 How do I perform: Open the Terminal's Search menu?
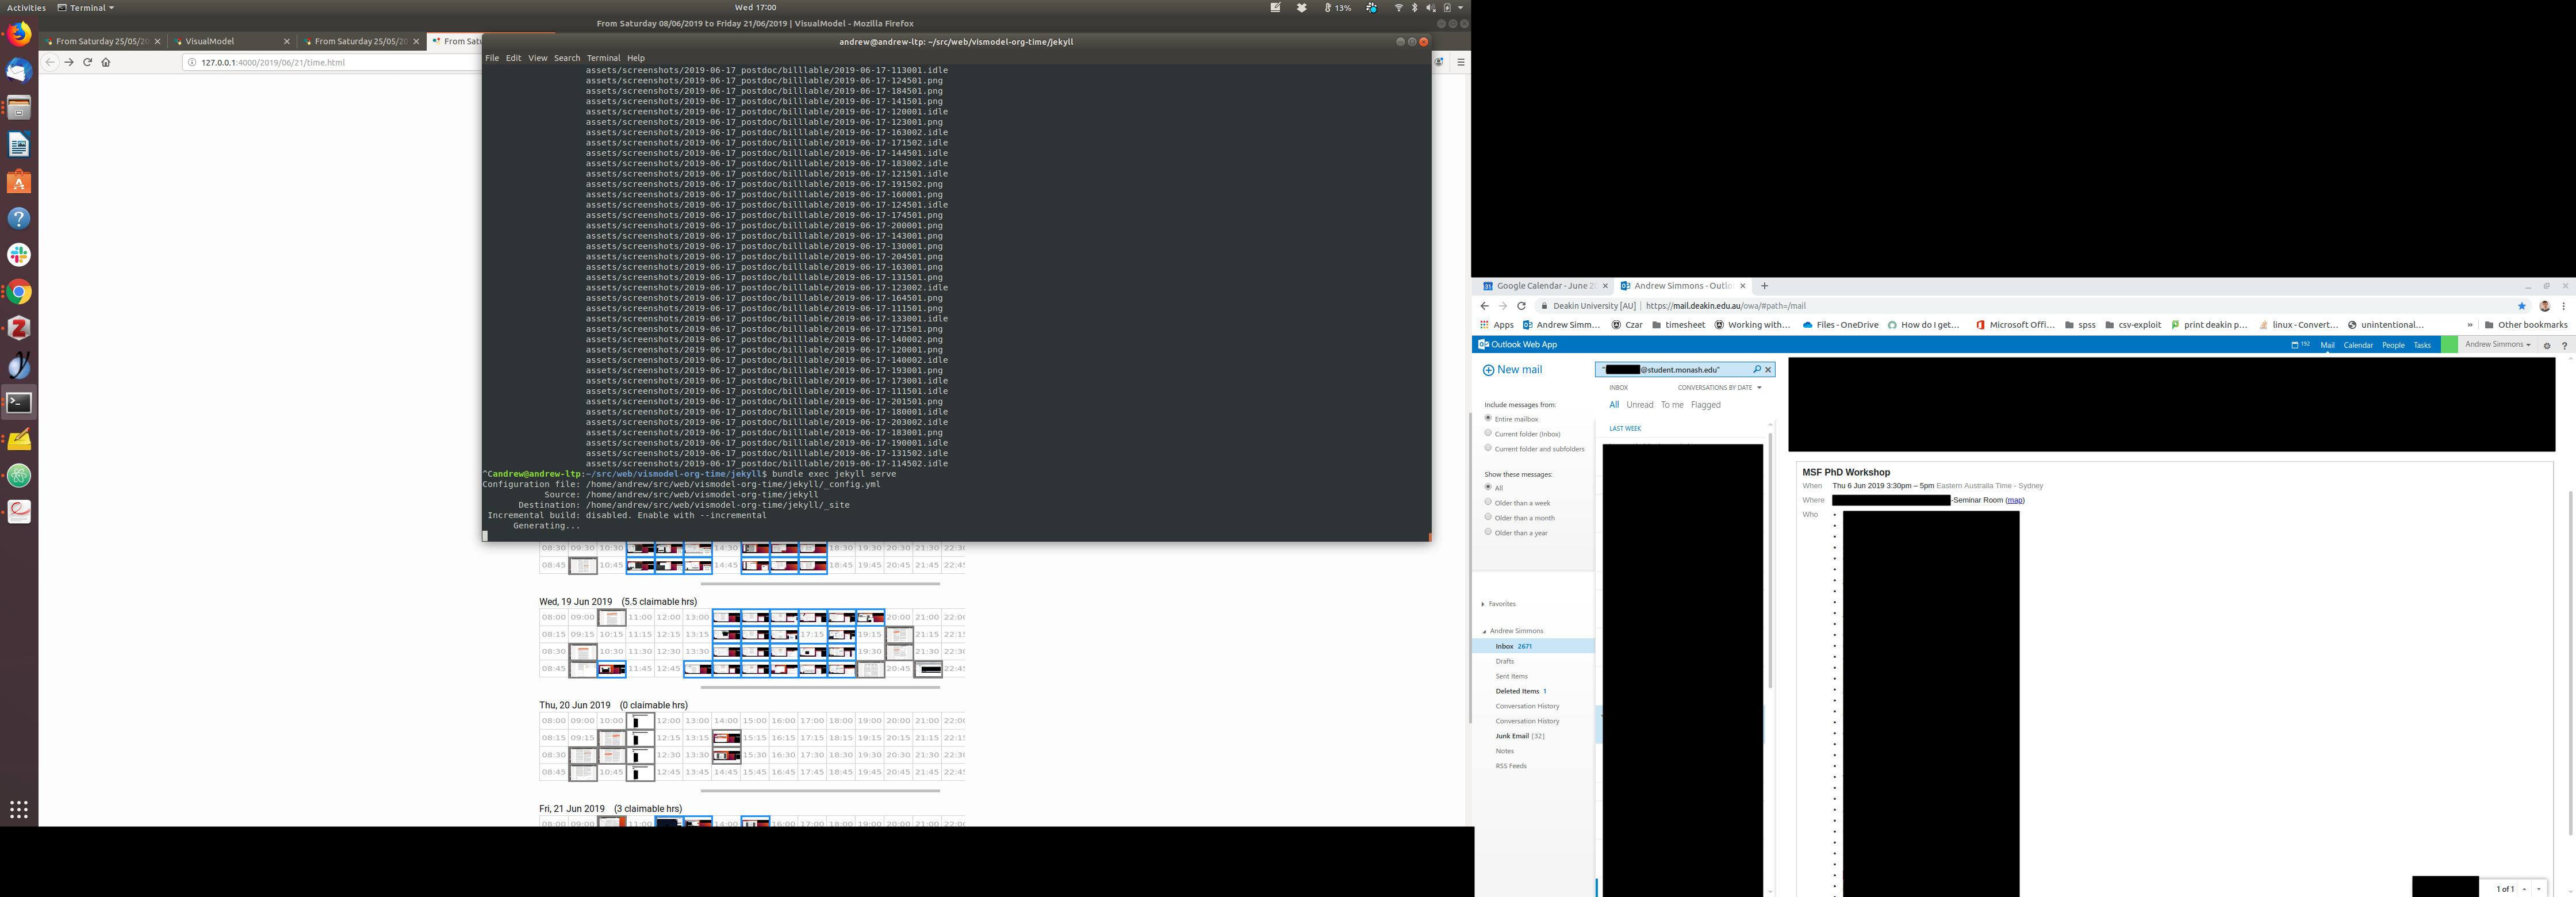click(566, 58)
